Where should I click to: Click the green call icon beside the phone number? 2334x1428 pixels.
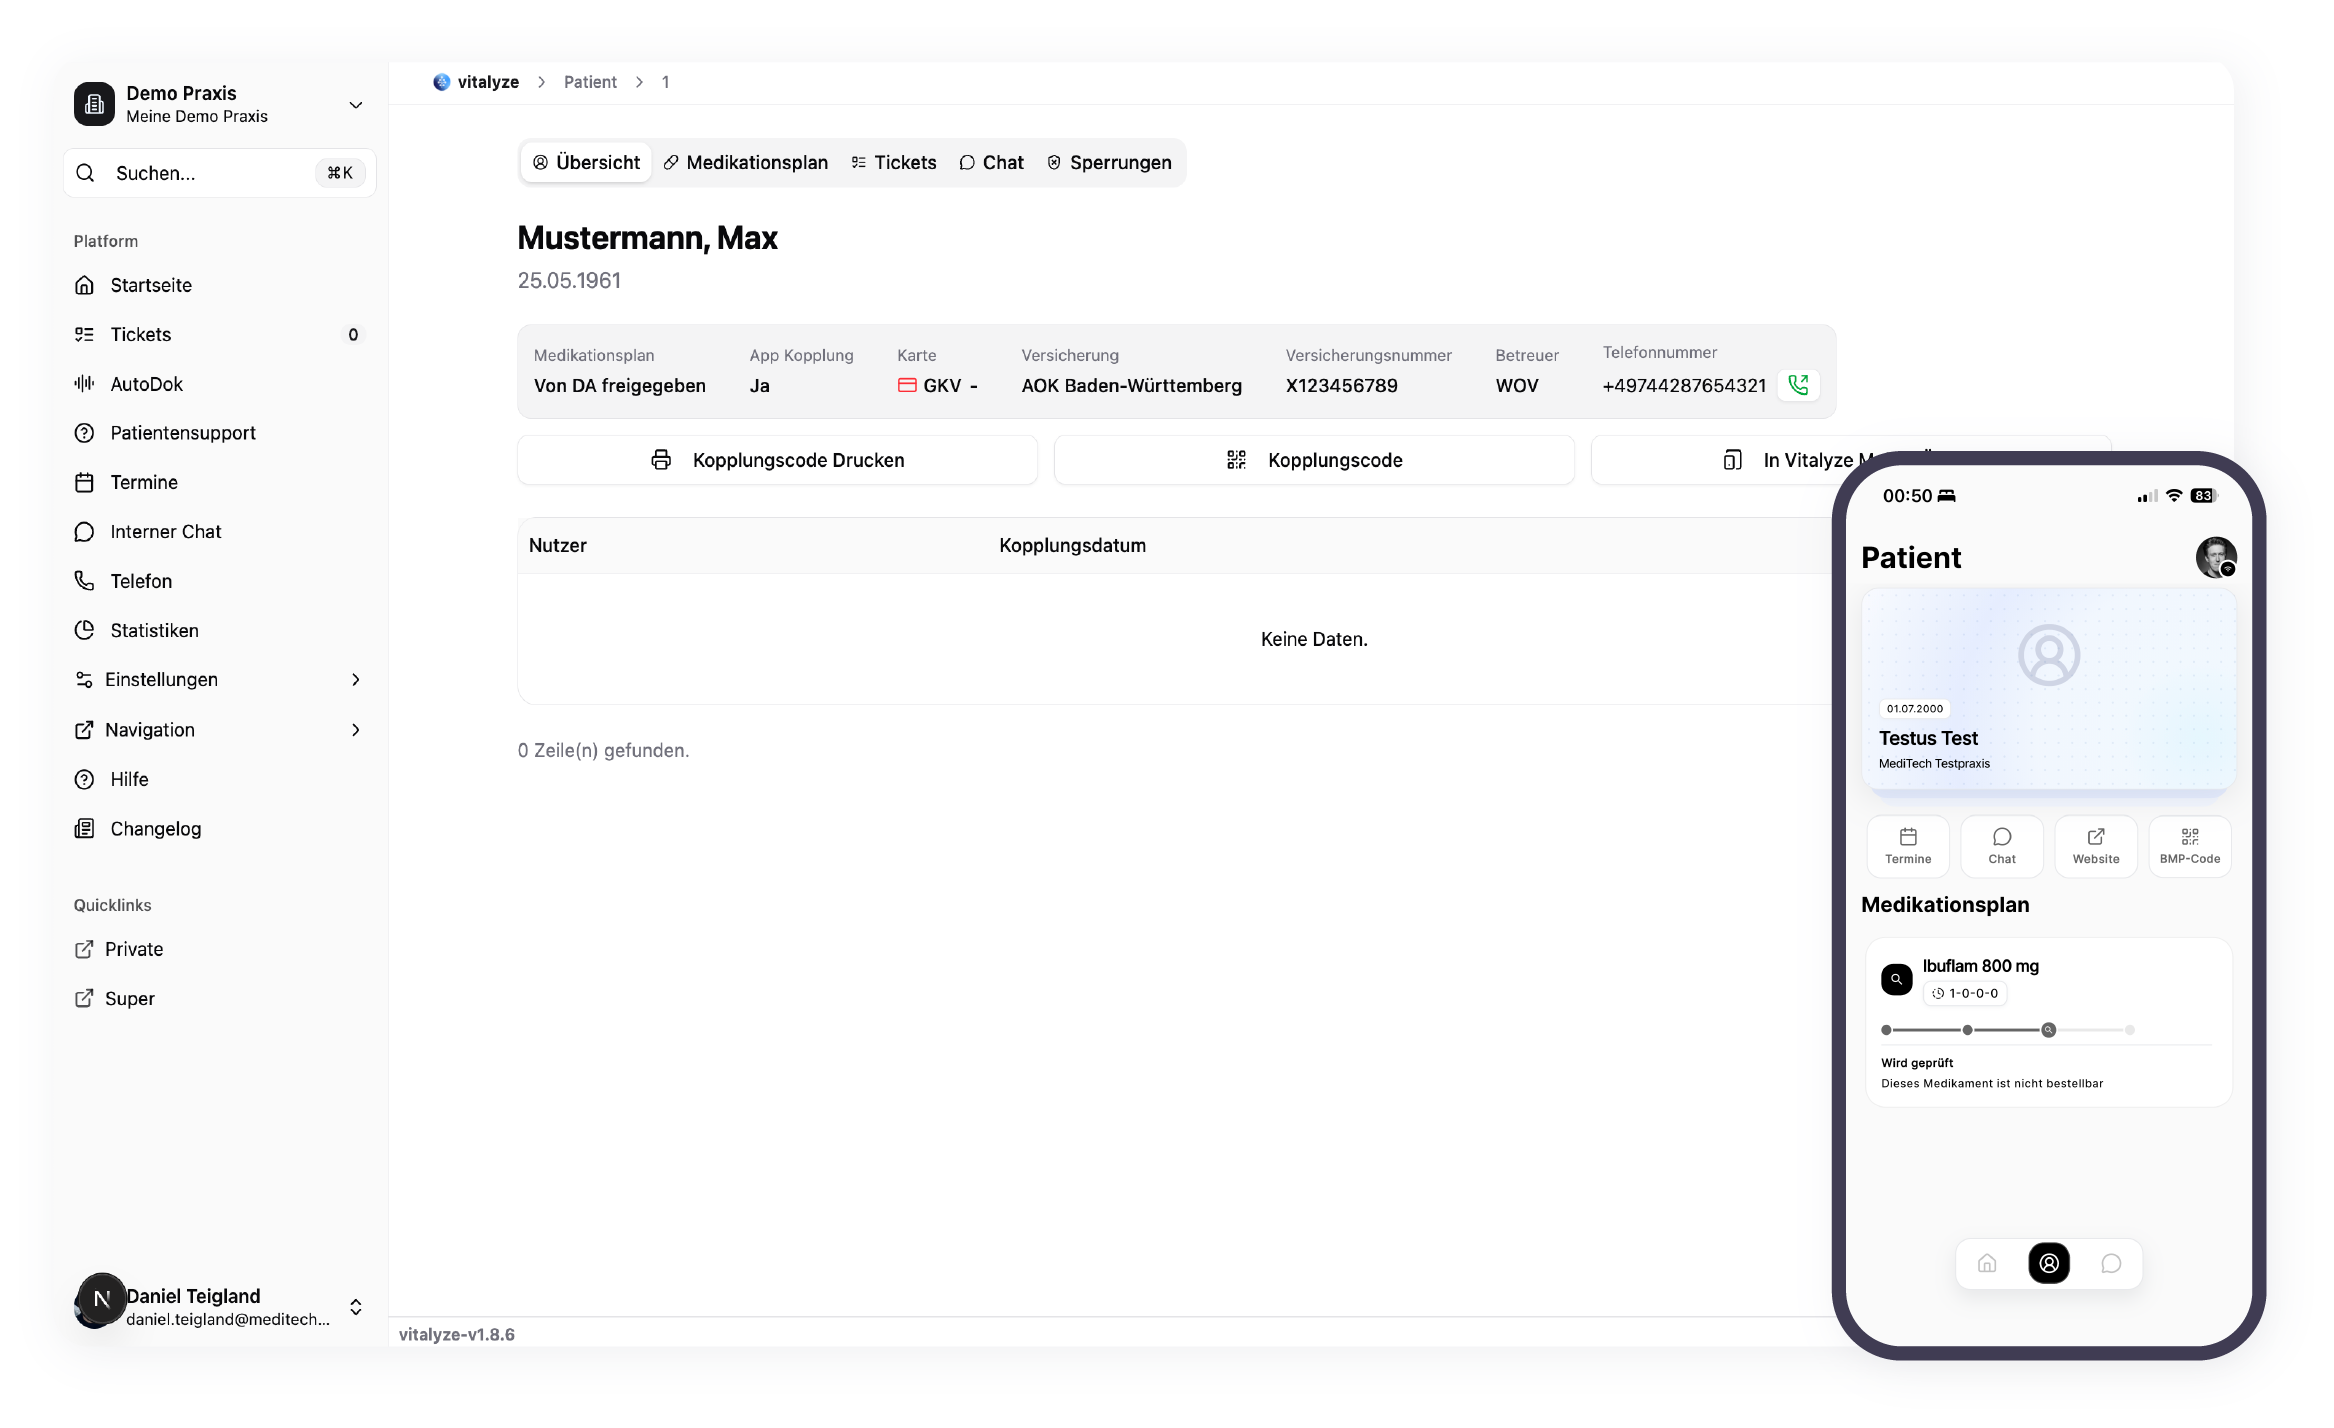pos(1798,384)
